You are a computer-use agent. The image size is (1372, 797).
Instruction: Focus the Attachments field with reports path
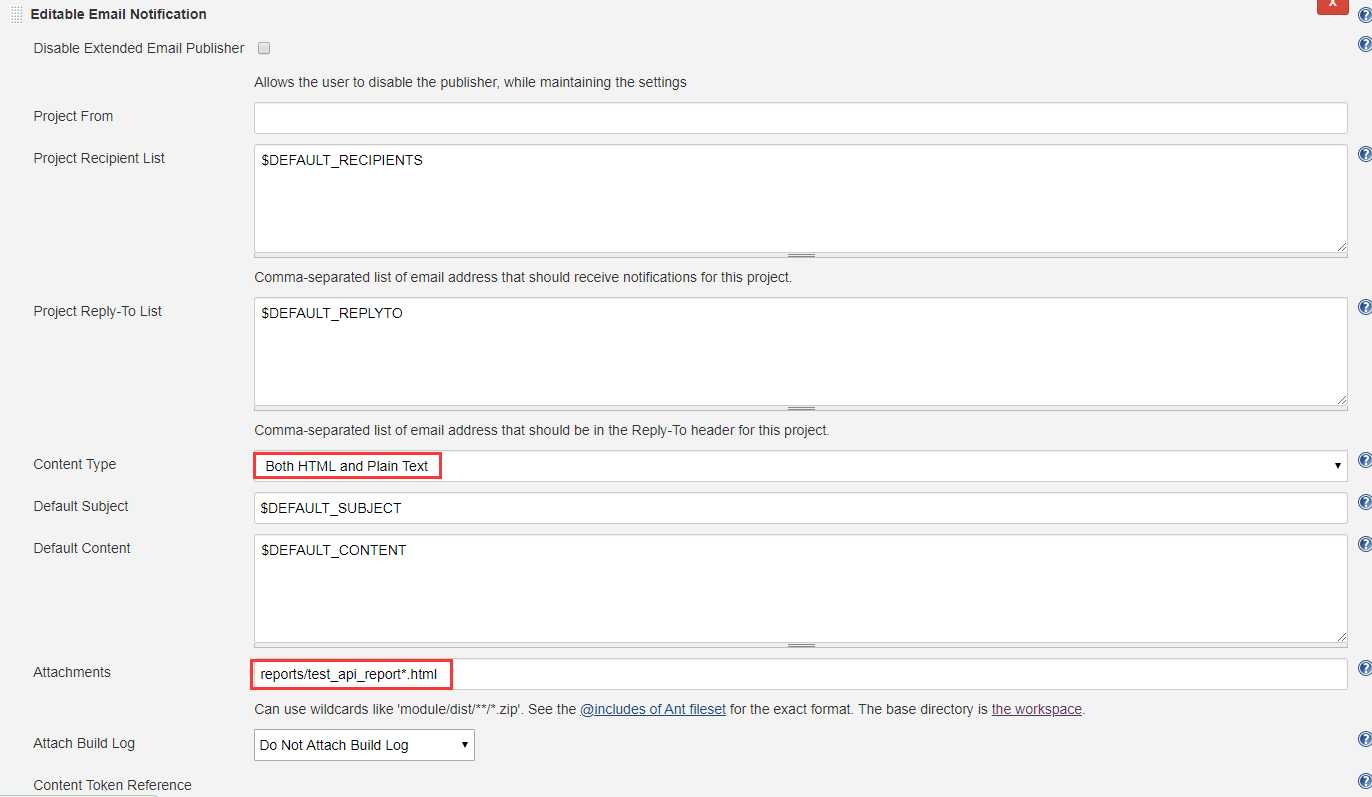[800, 674]
